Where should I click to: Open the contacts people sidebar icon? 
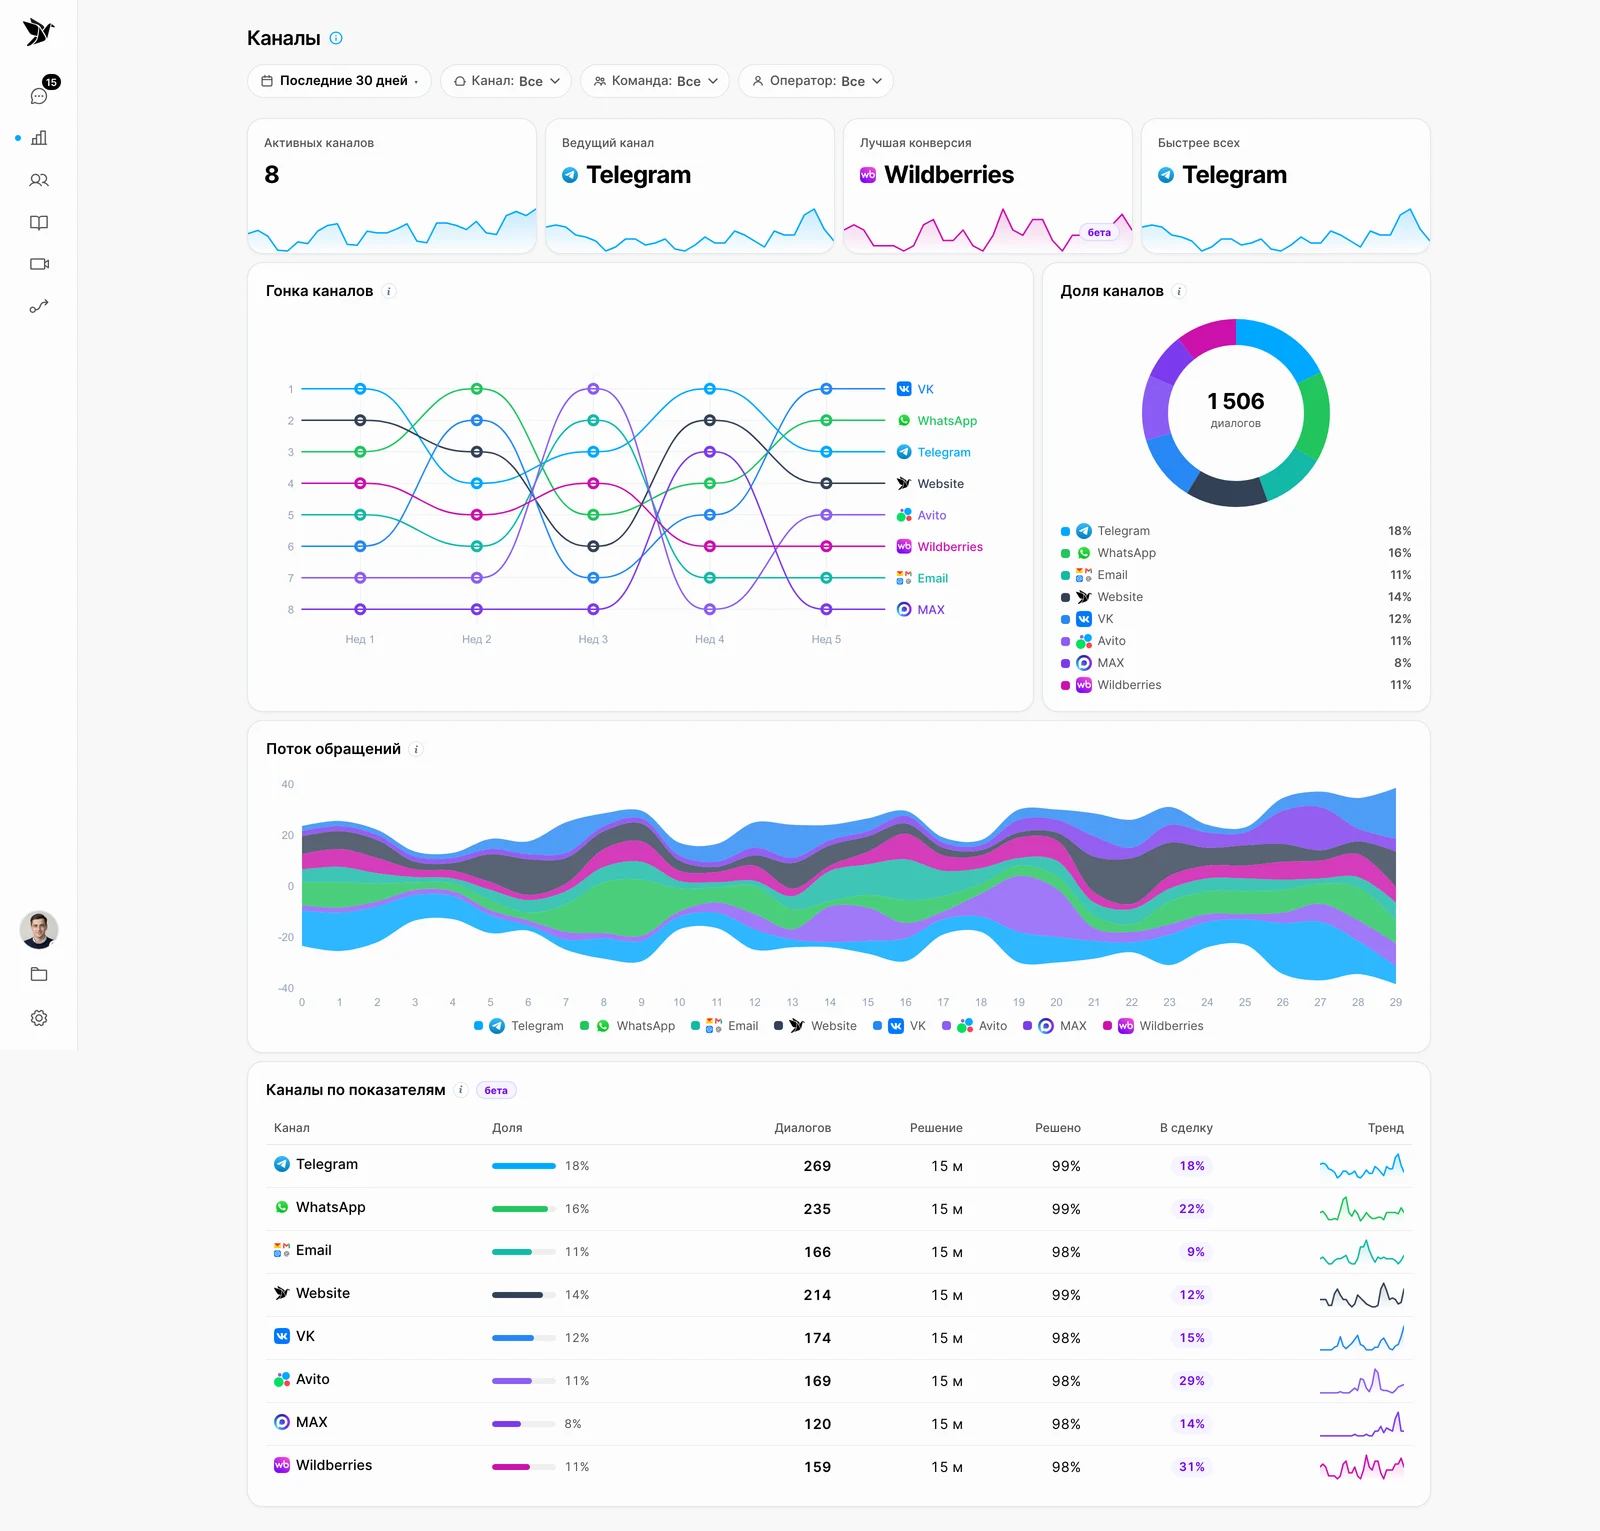pyautogui.click(x=39, y=181)
